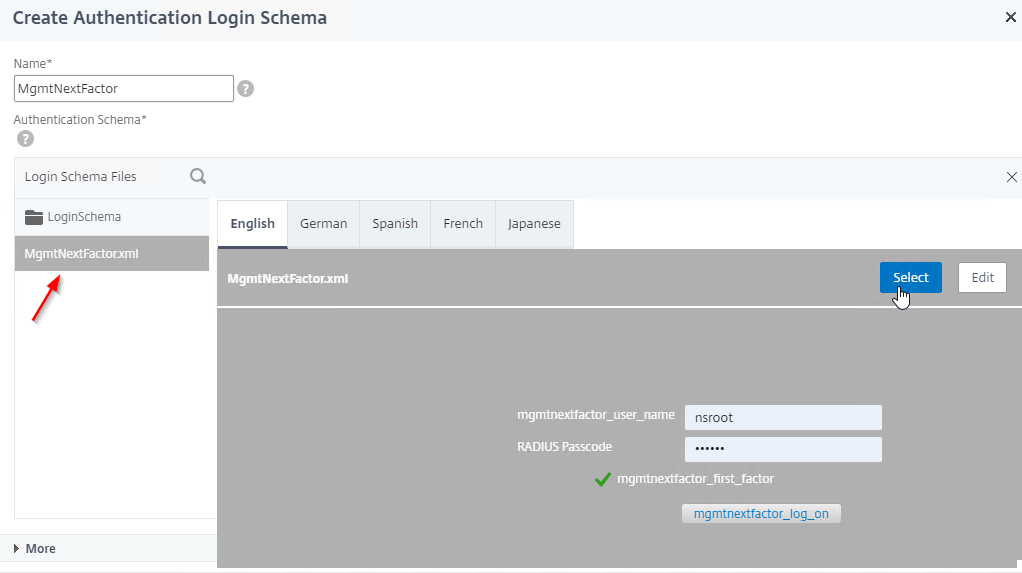
Task: Open the LoginSchema folder icon
Action: tap(34, 217)
